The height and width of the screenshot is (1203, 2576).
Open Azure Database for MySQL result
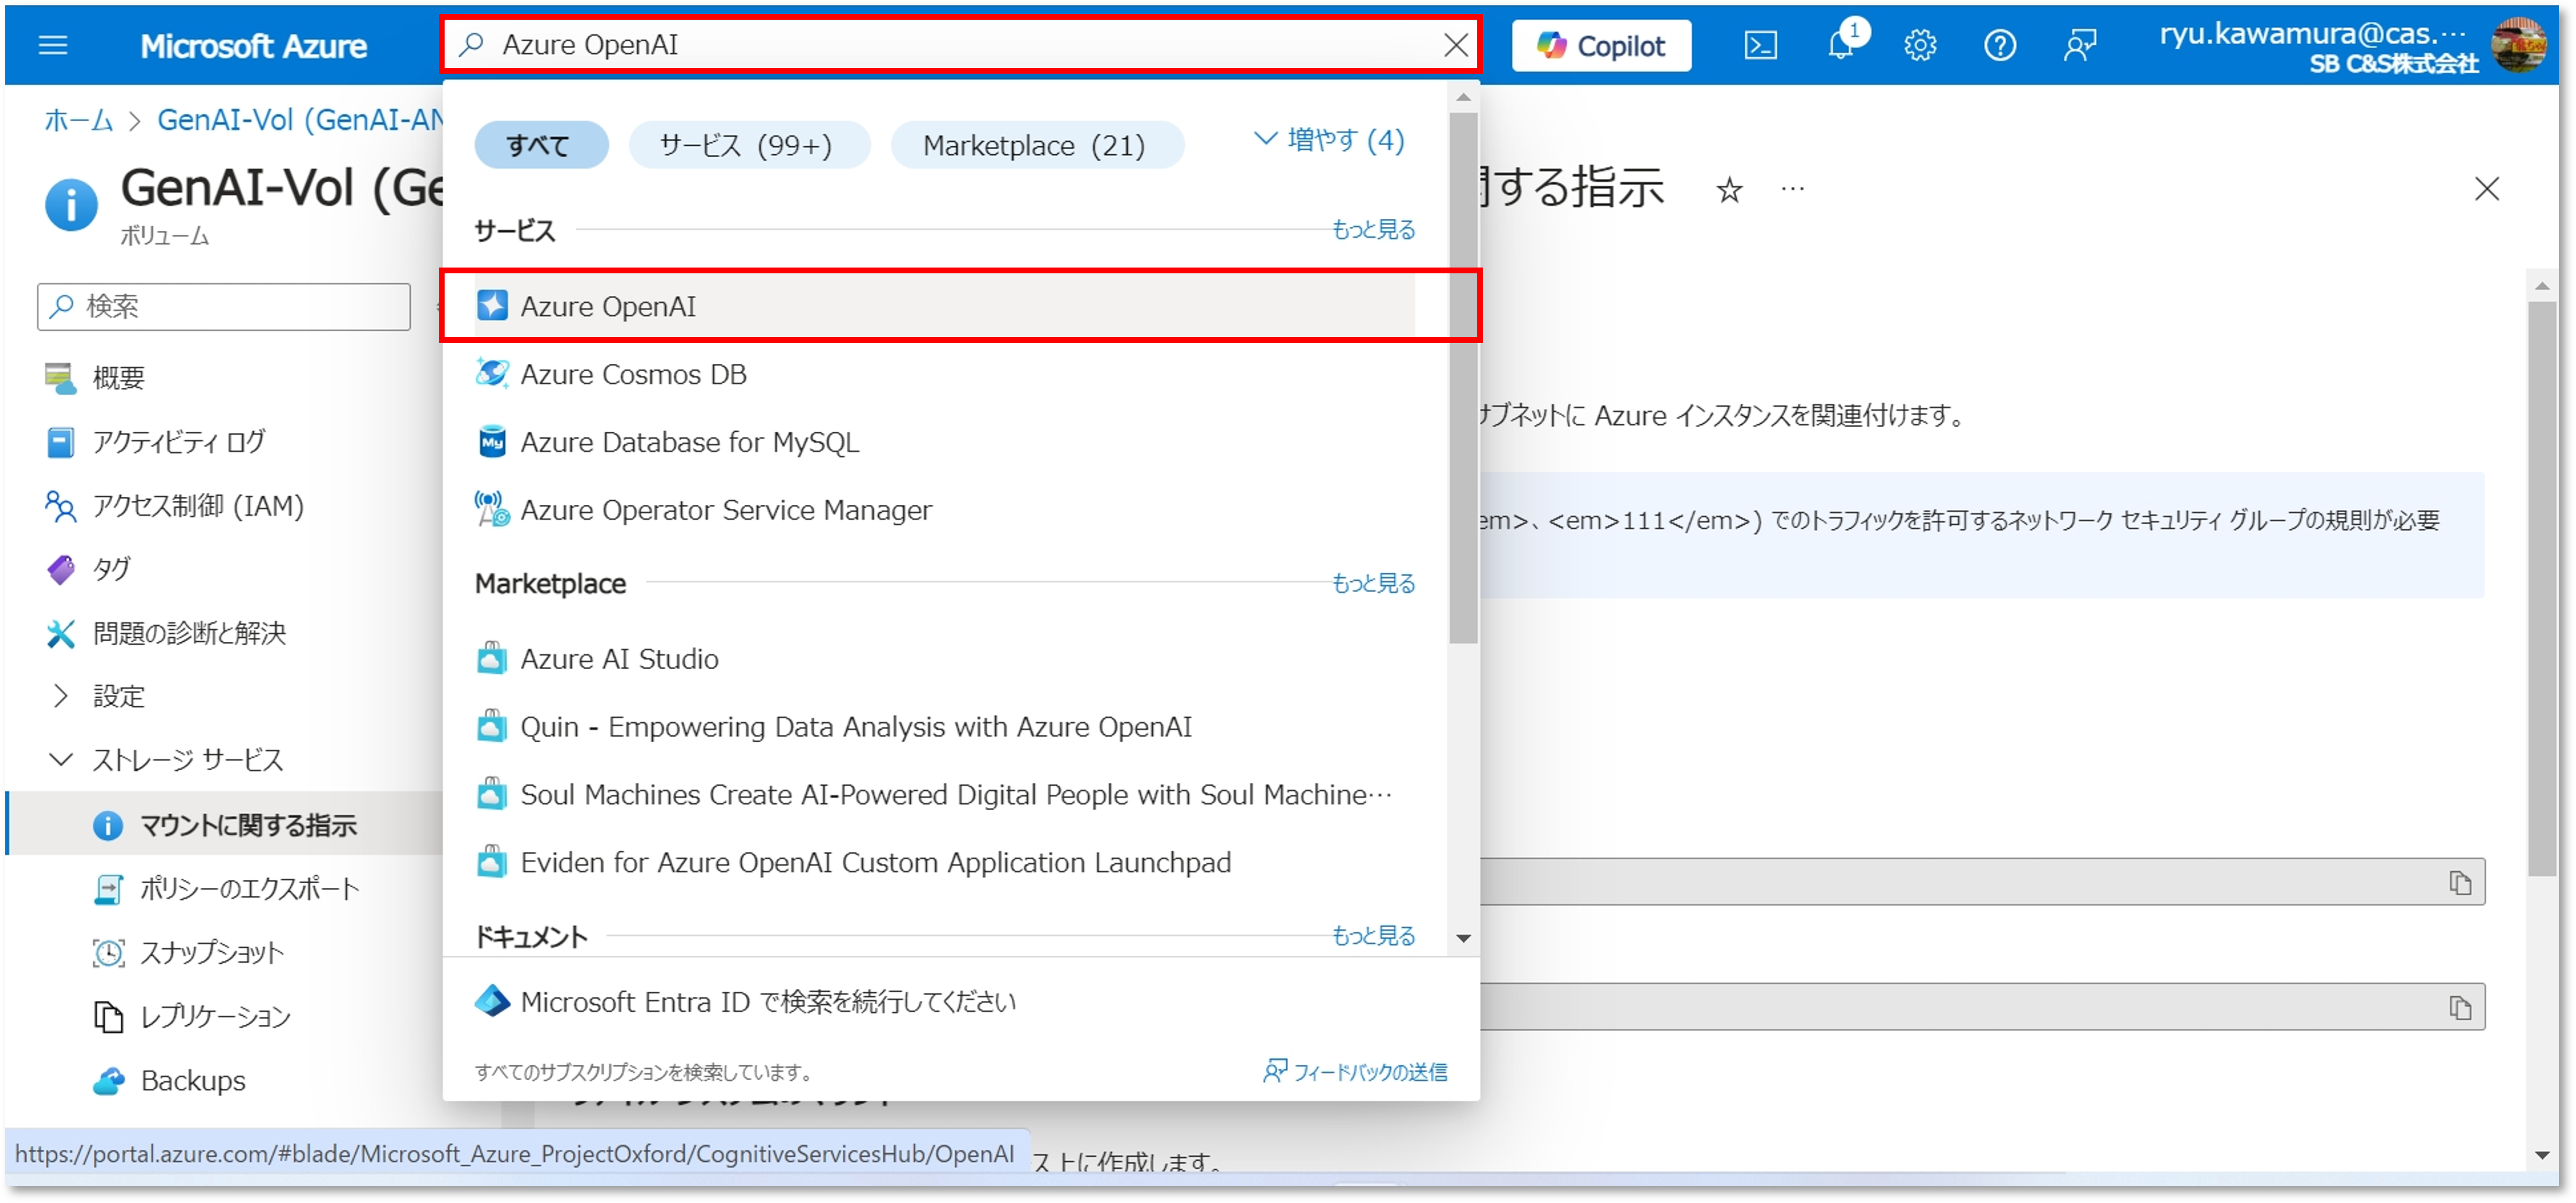pos(944,442)
